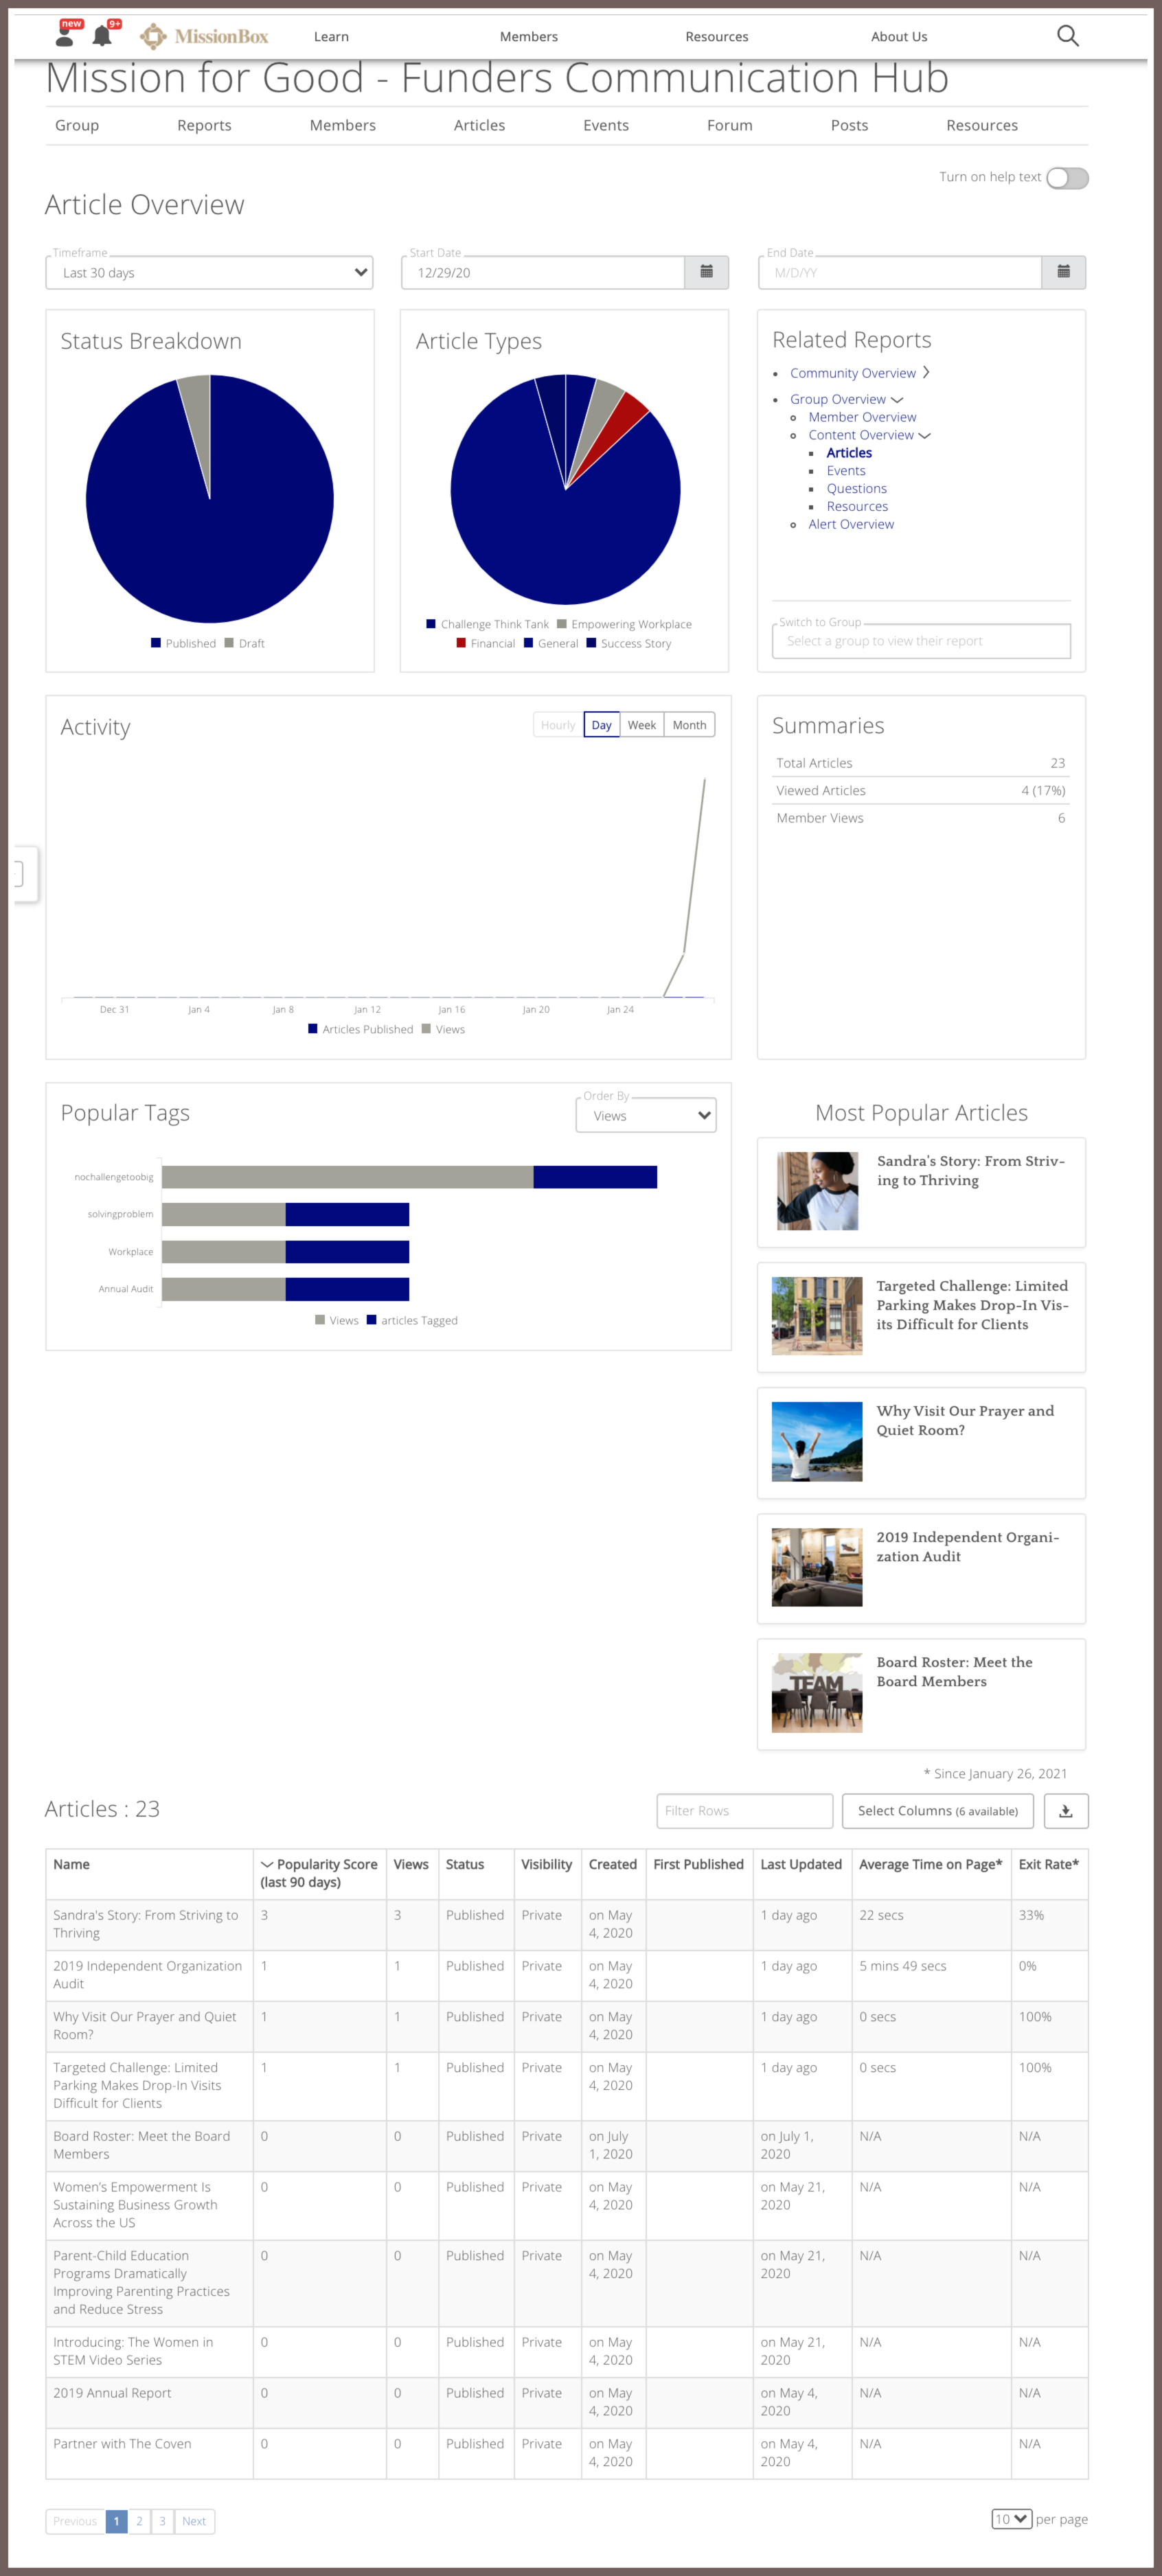Switch to the Forum tab
1162x2576 pixels.
tap(729, 125)
